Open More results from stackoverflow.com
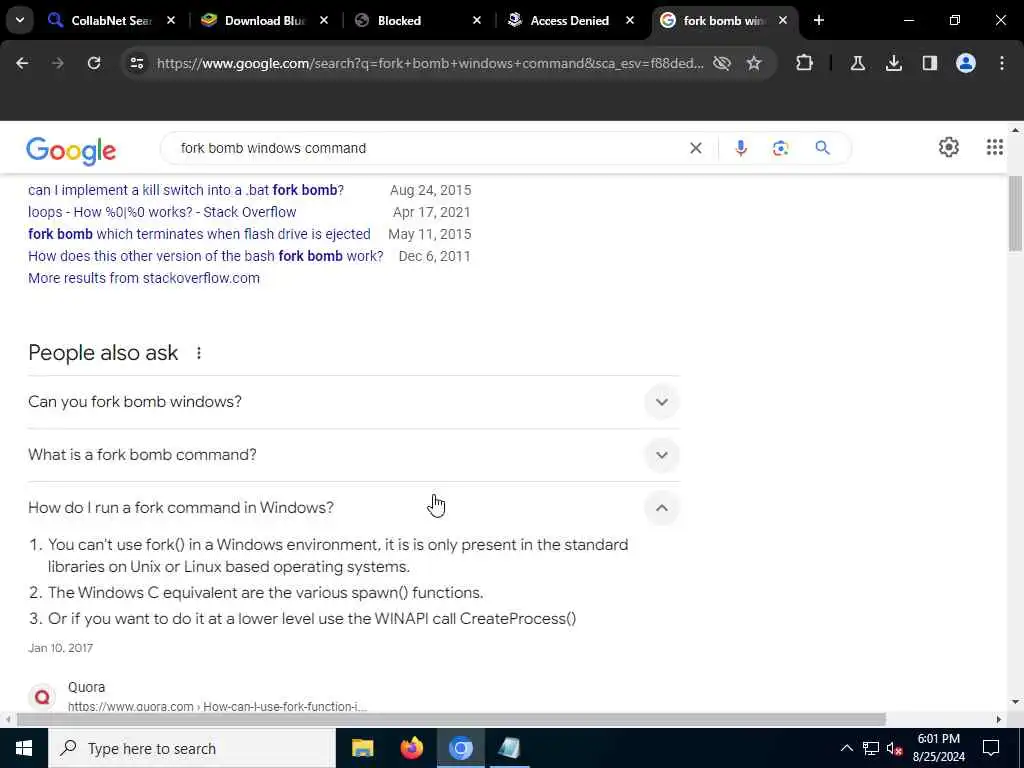Screen dimensions: 1024x768 coord(144,278)
